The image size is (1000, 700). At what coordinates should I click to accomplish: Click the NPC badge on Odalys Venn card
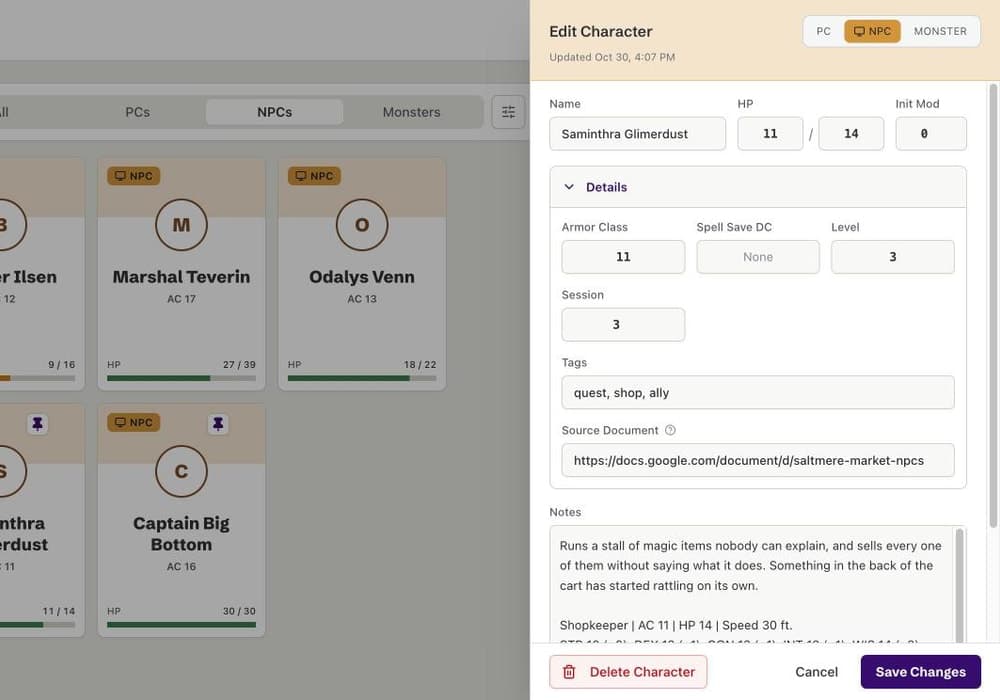click(x=314, y=176)
